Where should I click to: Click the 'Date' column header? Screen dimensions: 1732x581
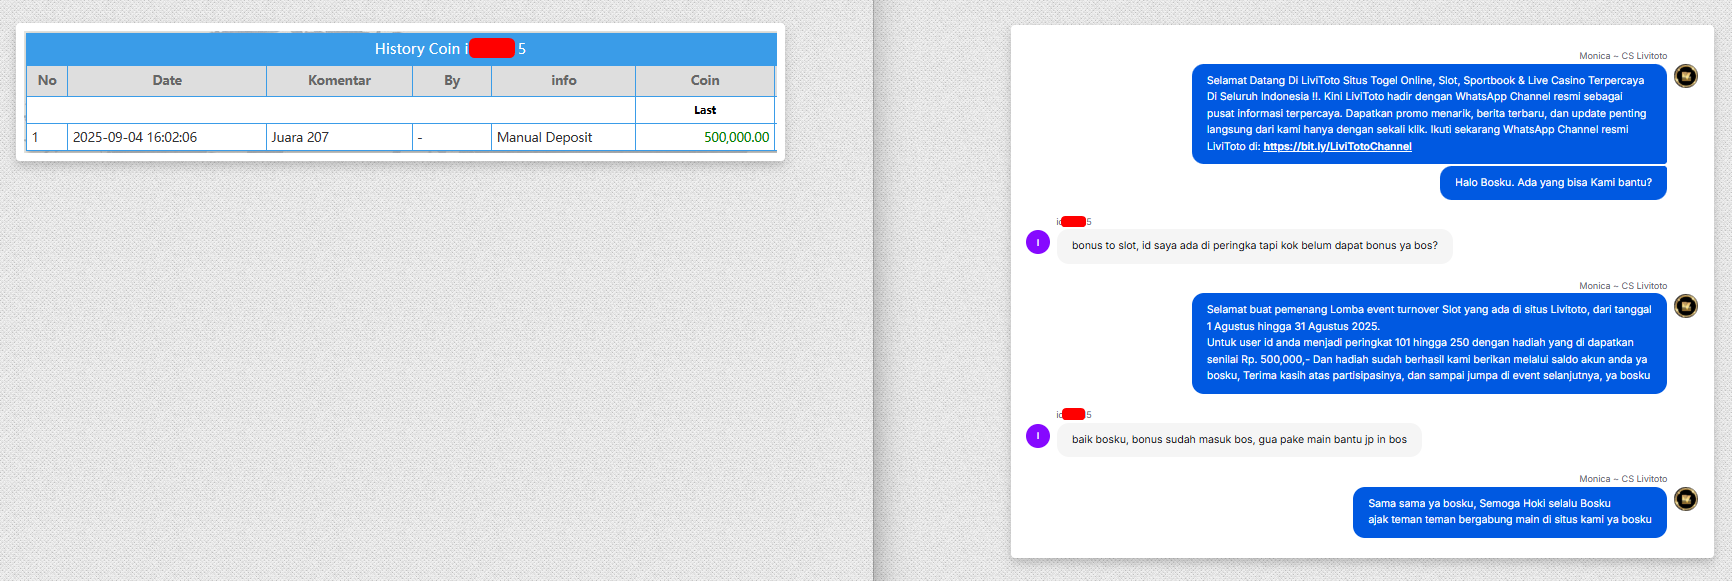167,81
